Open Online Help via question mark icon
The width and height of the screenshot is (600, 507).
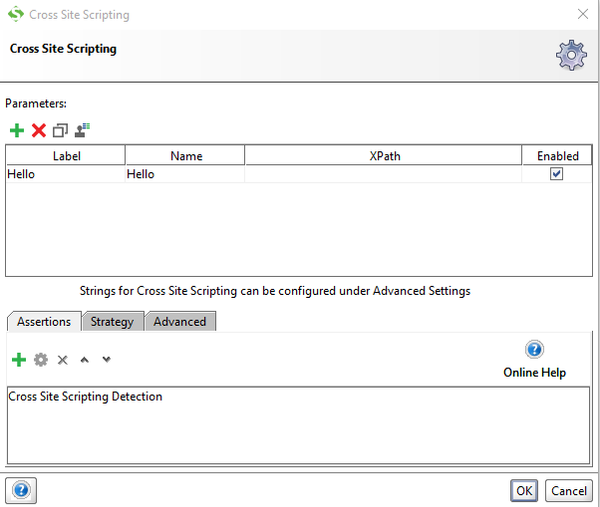[534, 350]
